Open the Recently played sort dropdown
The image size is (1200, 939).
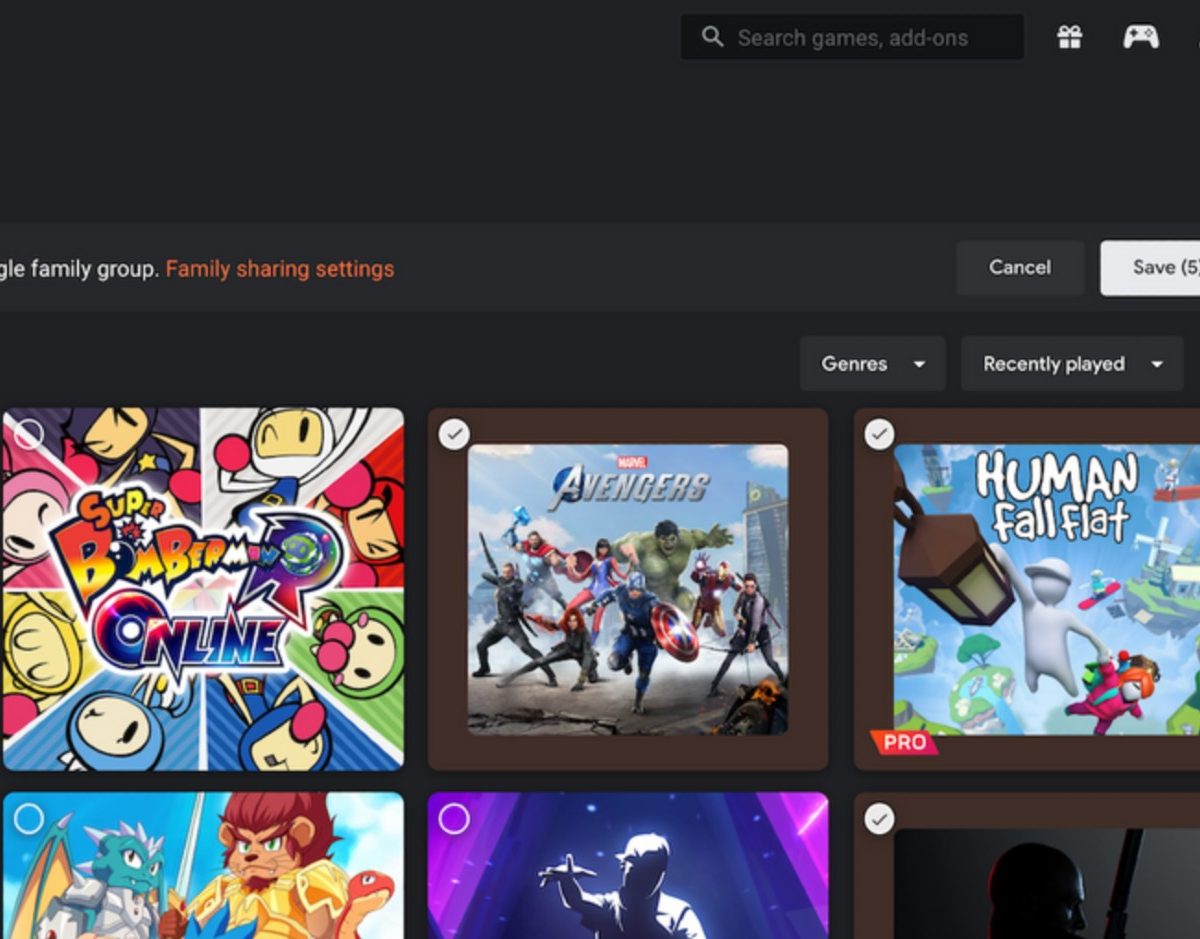[1072, 364]
